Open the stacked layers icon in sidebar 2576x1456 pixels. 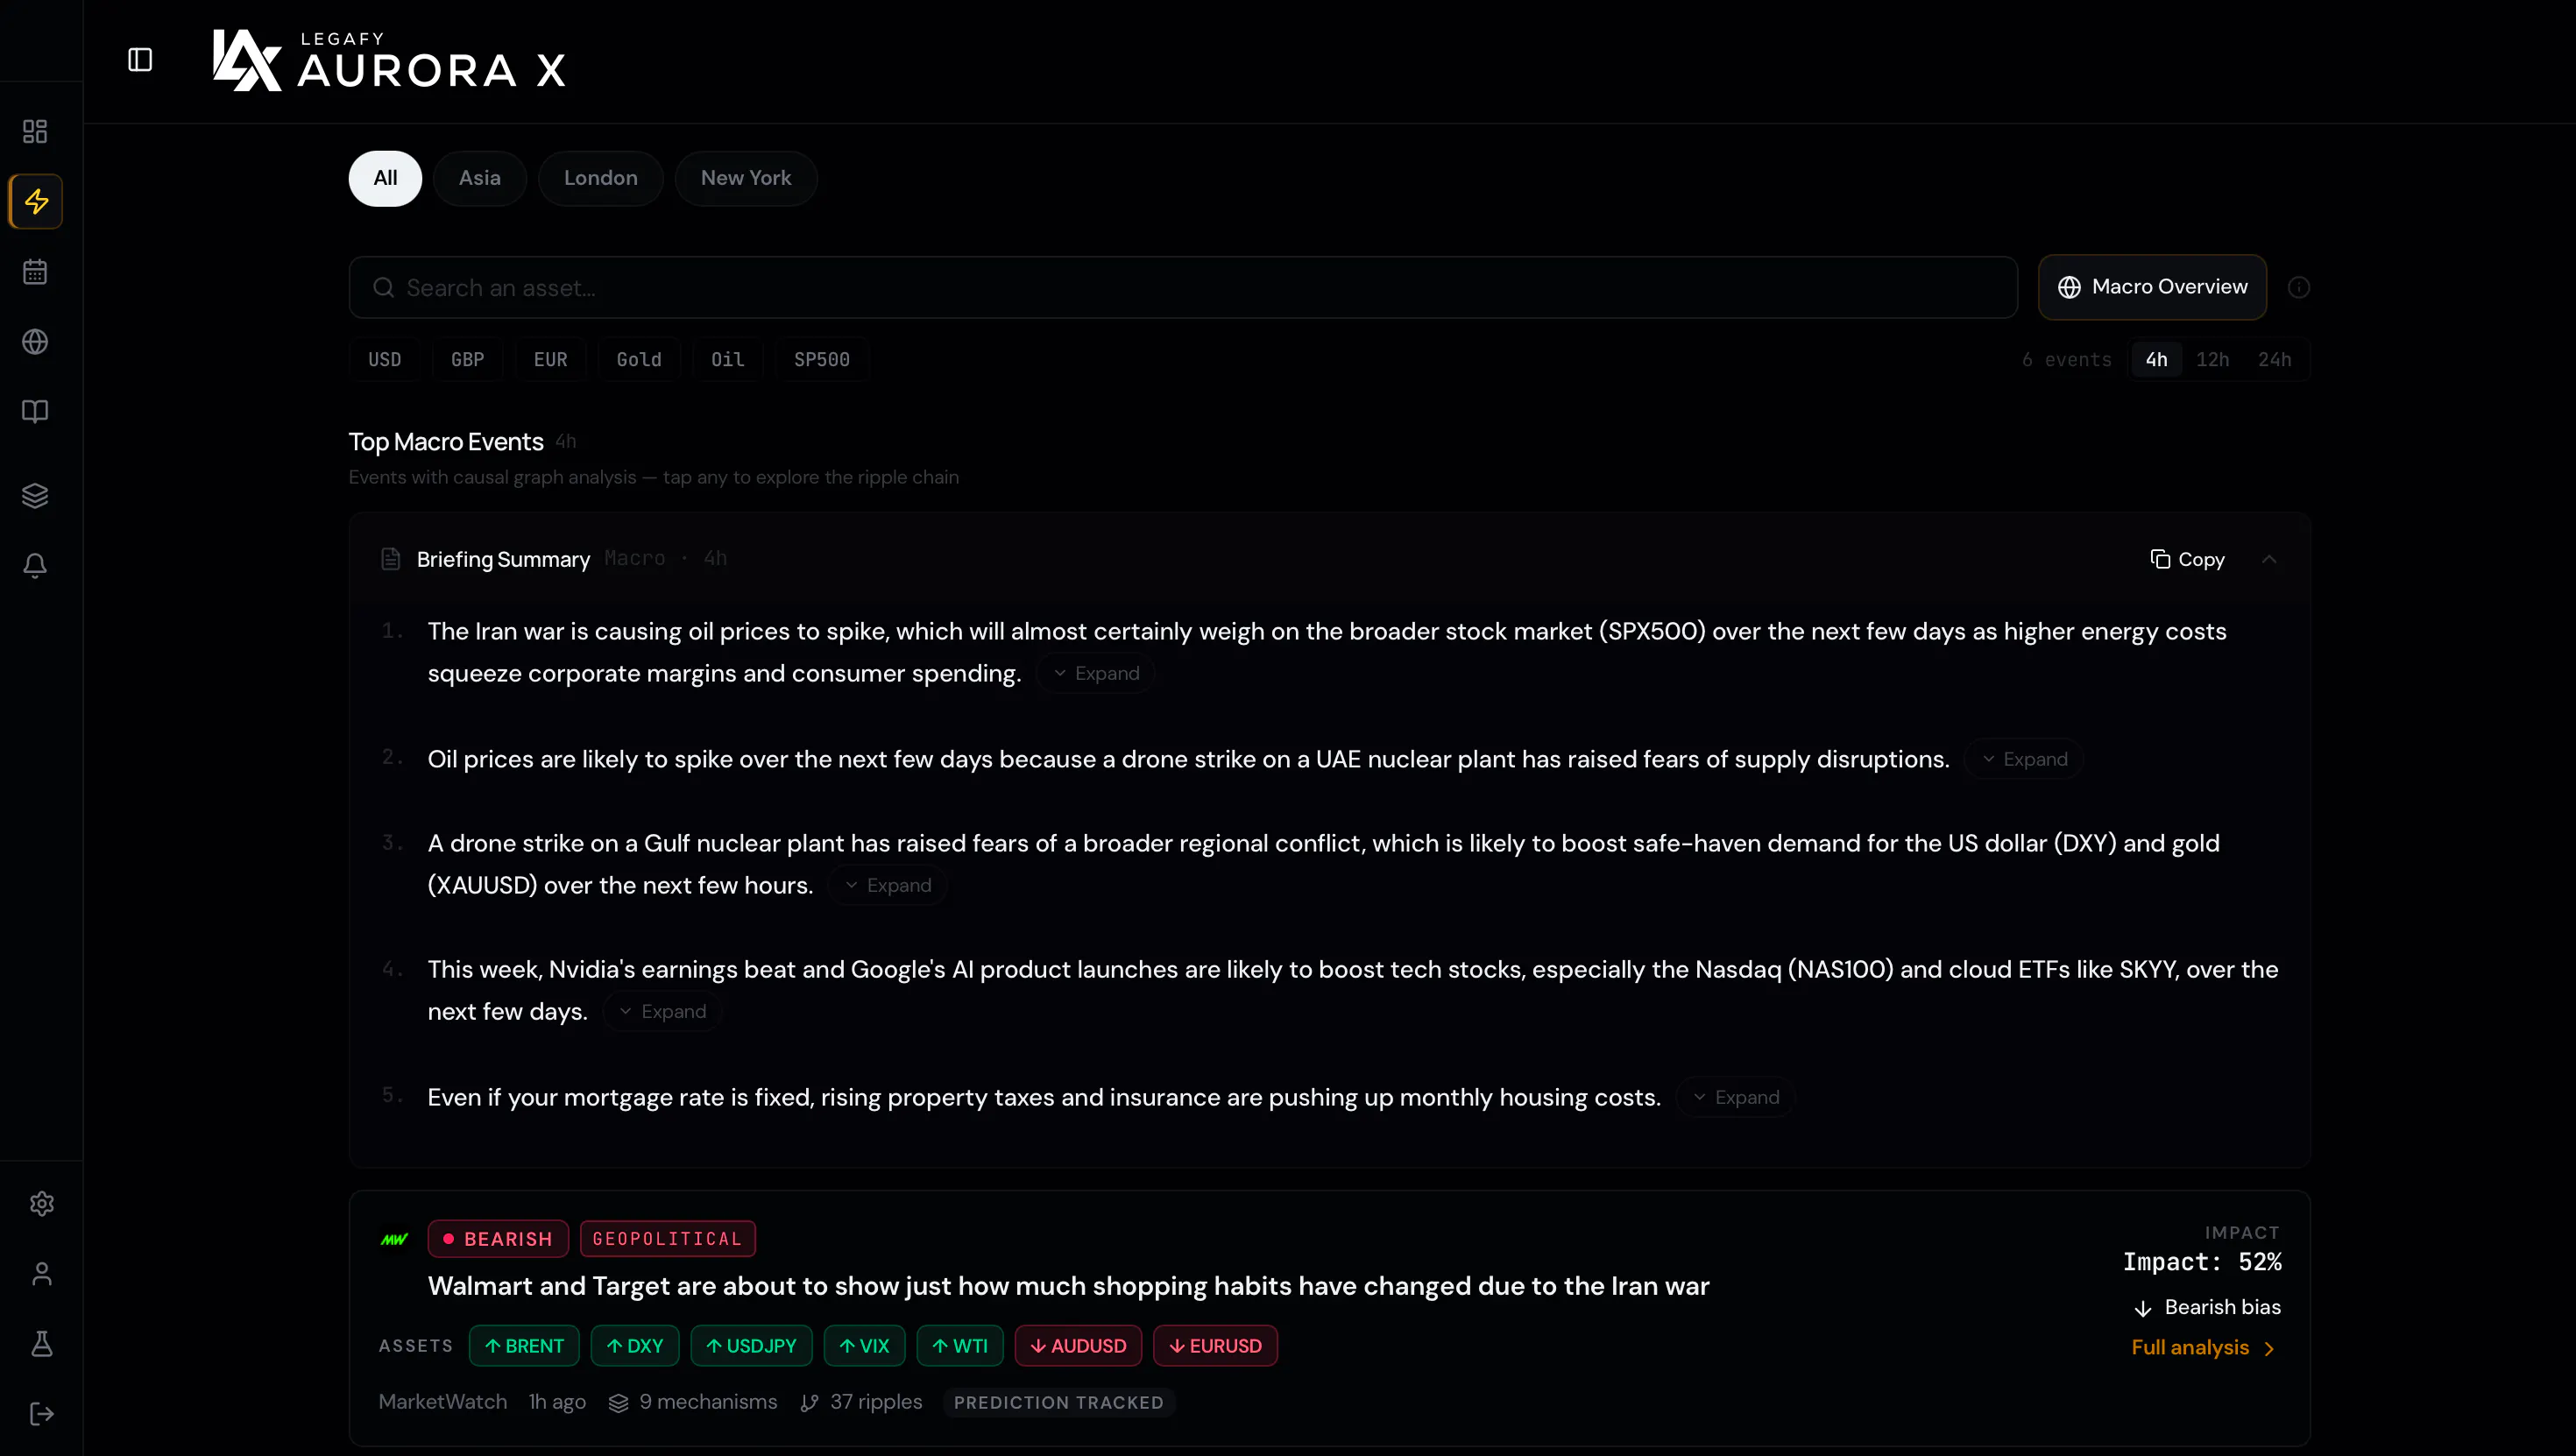(35, 495)
